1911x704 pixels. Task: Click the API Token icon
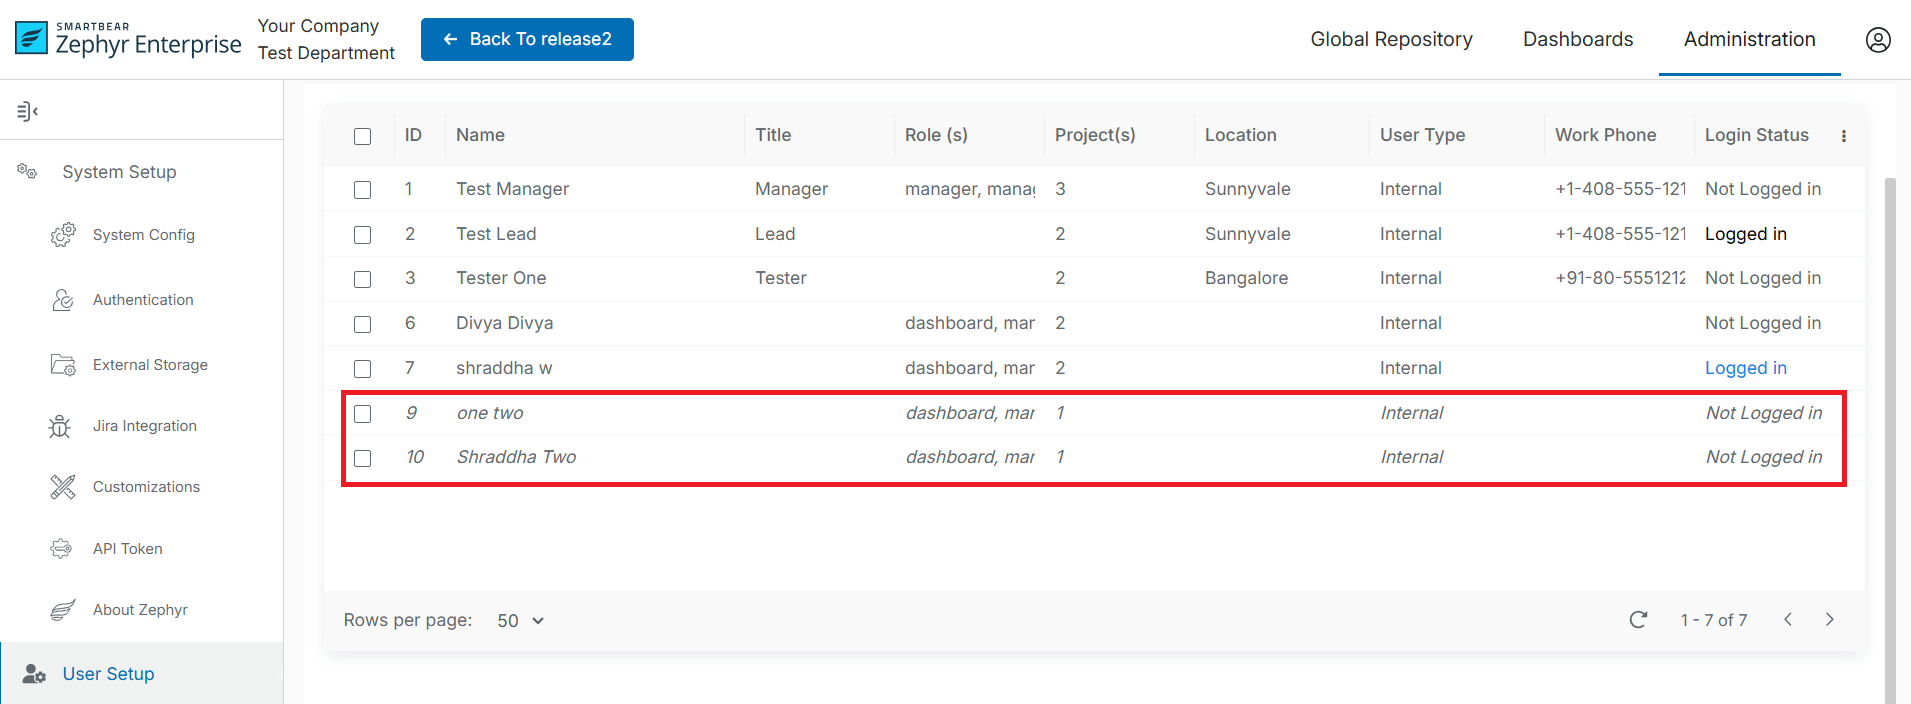click(61, 549)
